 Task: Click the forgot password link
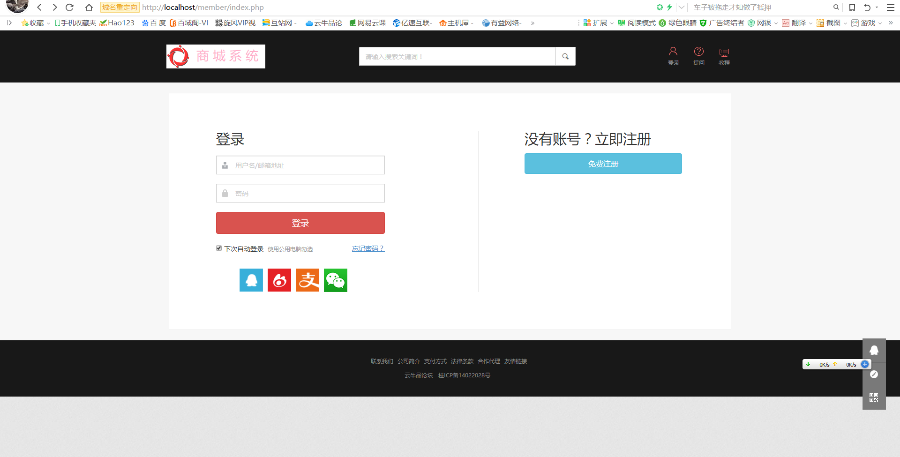[x=368, y=248]
